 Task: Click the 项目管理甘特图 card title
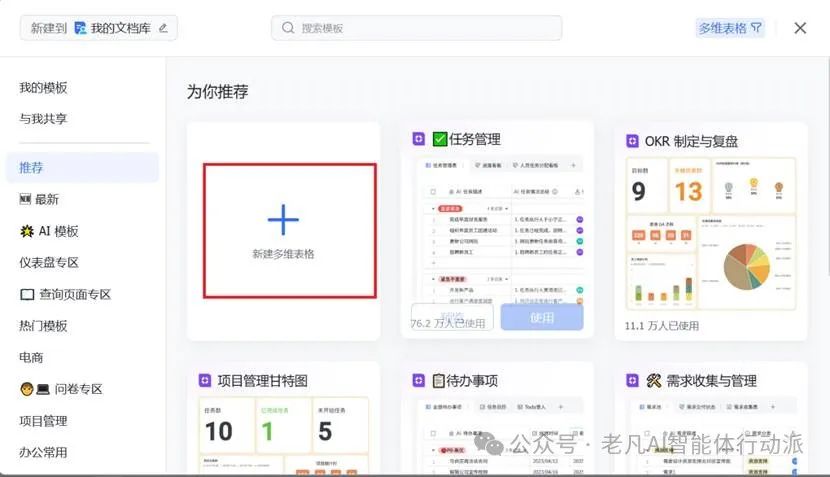tap(263, 381)
